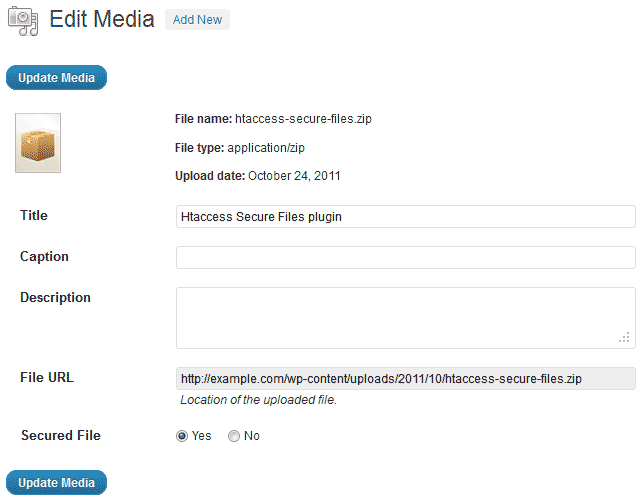The height and width of the screenshot is (500, 644).
Task: Click the media icon beside Edit Media
Action: coord(21,21)
